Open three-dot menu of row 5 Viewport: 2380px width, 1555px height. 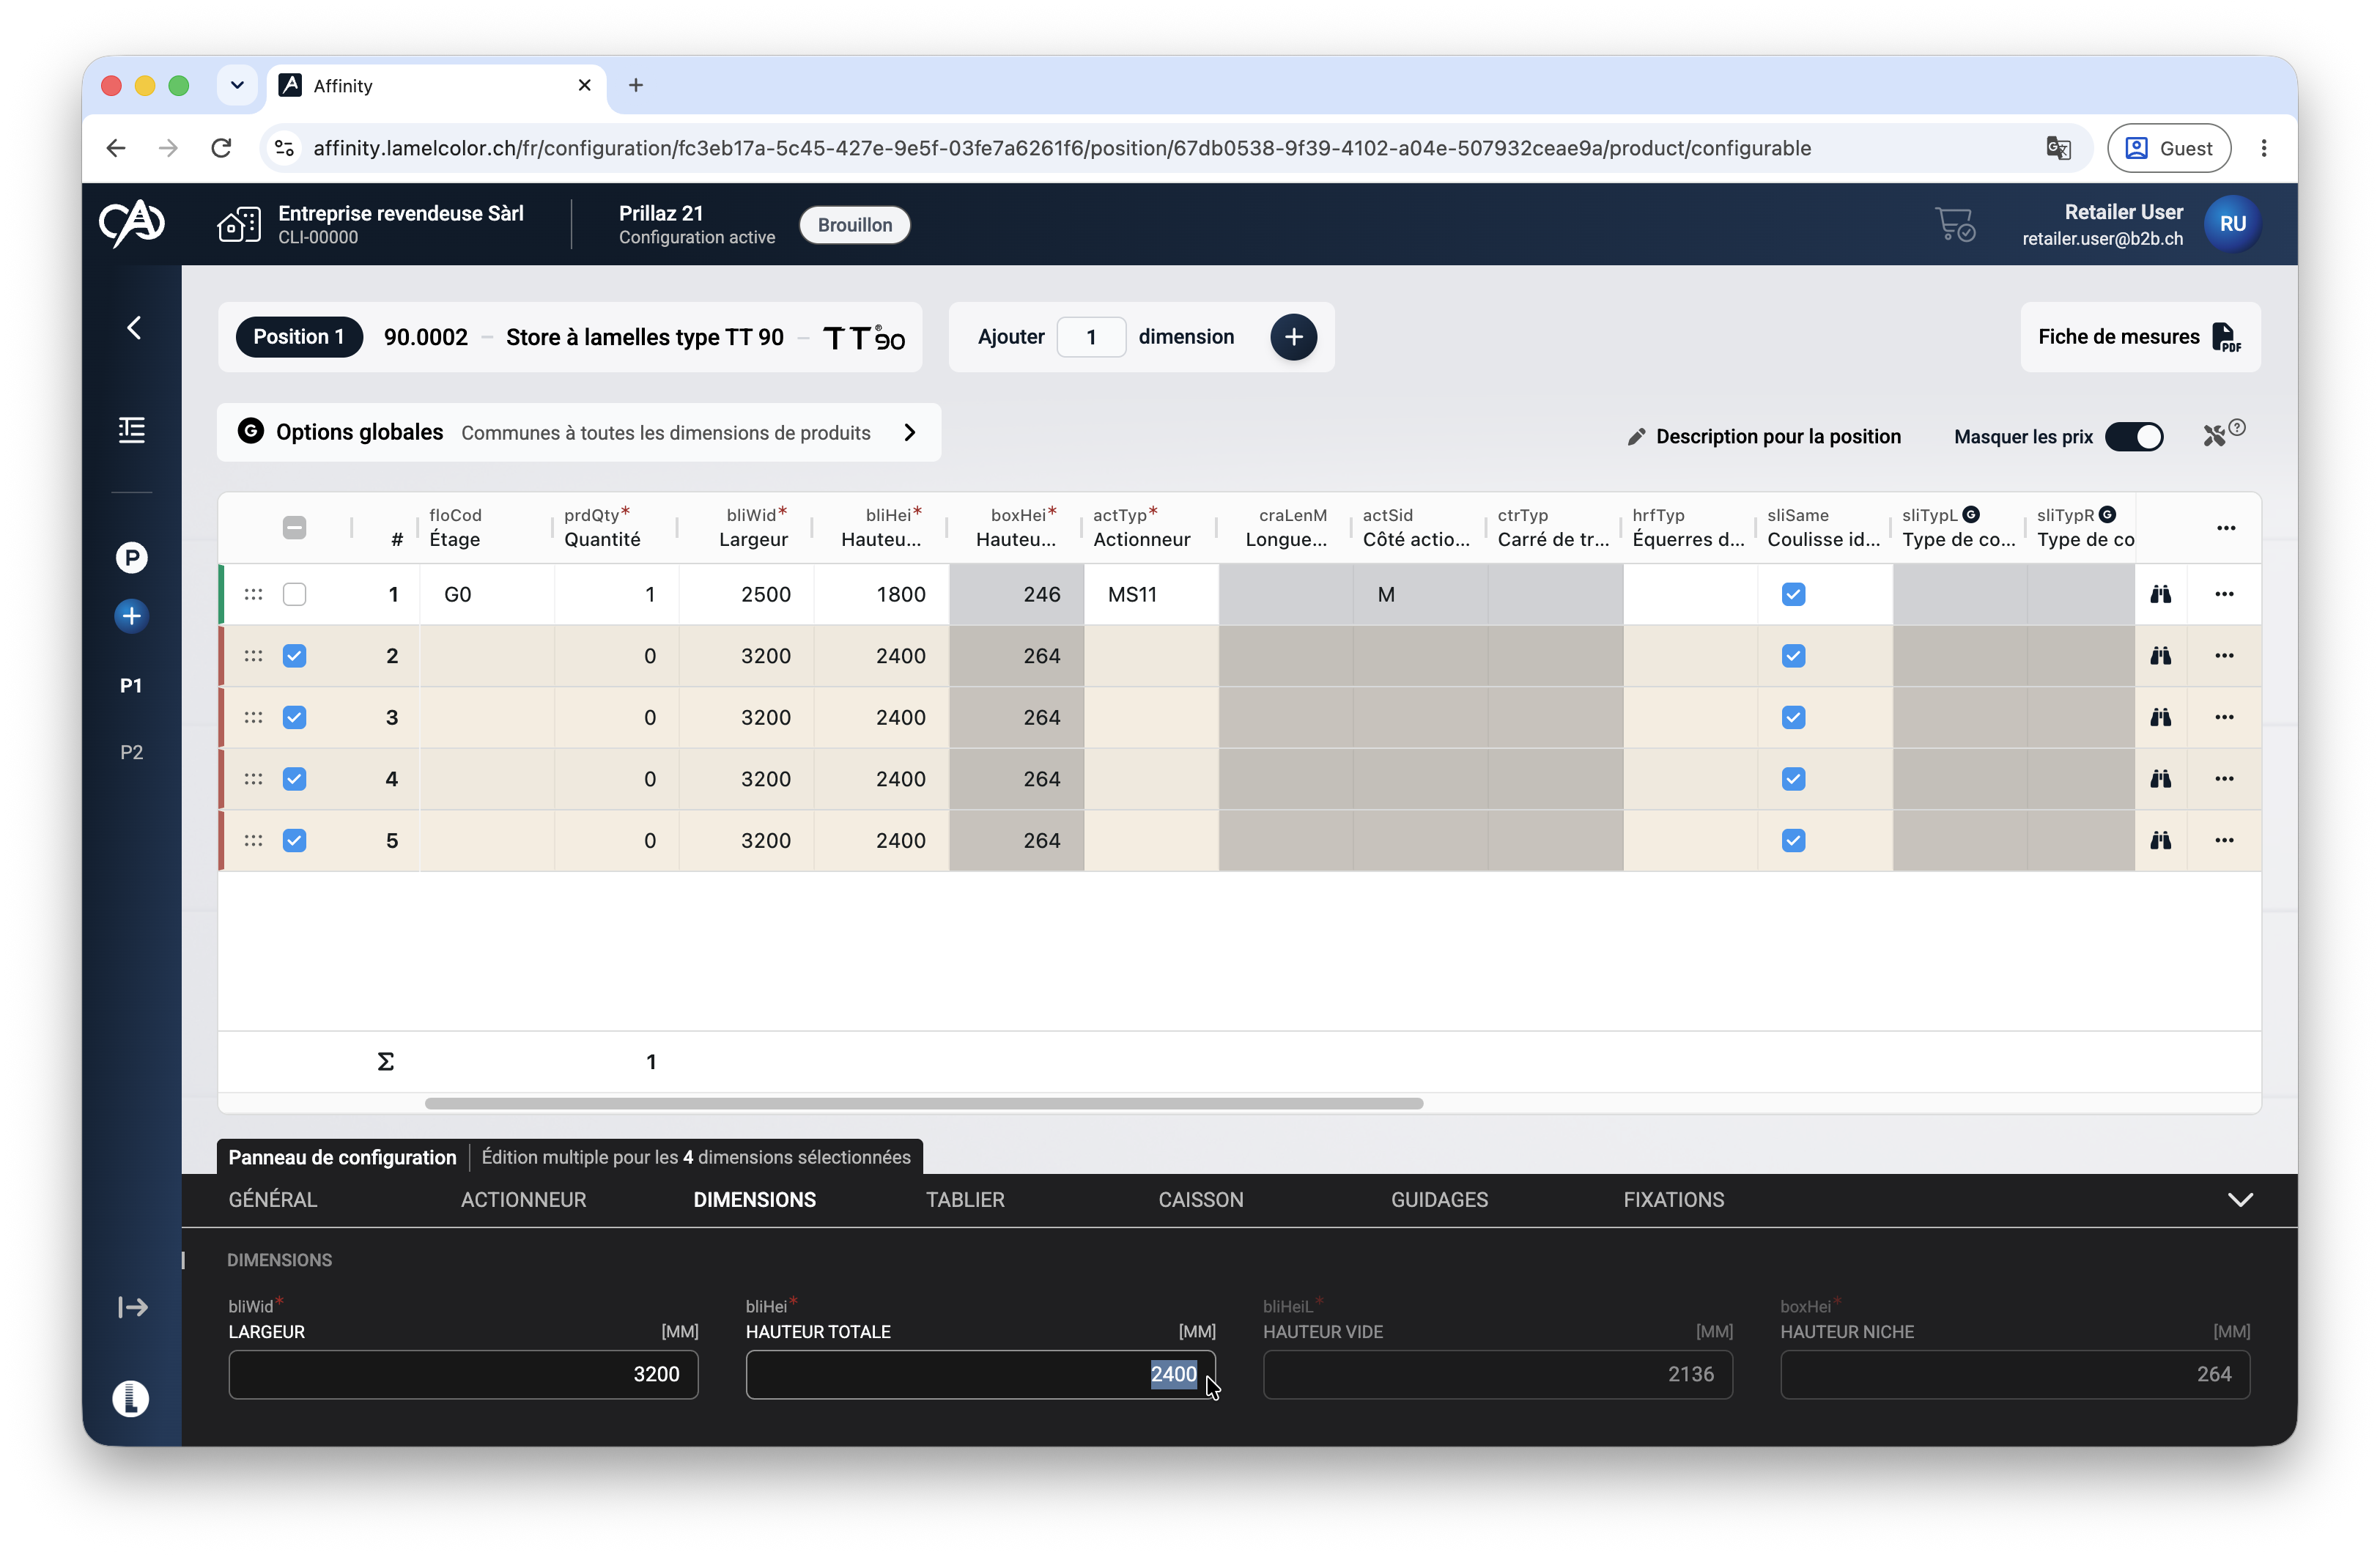pos(2224,840)
